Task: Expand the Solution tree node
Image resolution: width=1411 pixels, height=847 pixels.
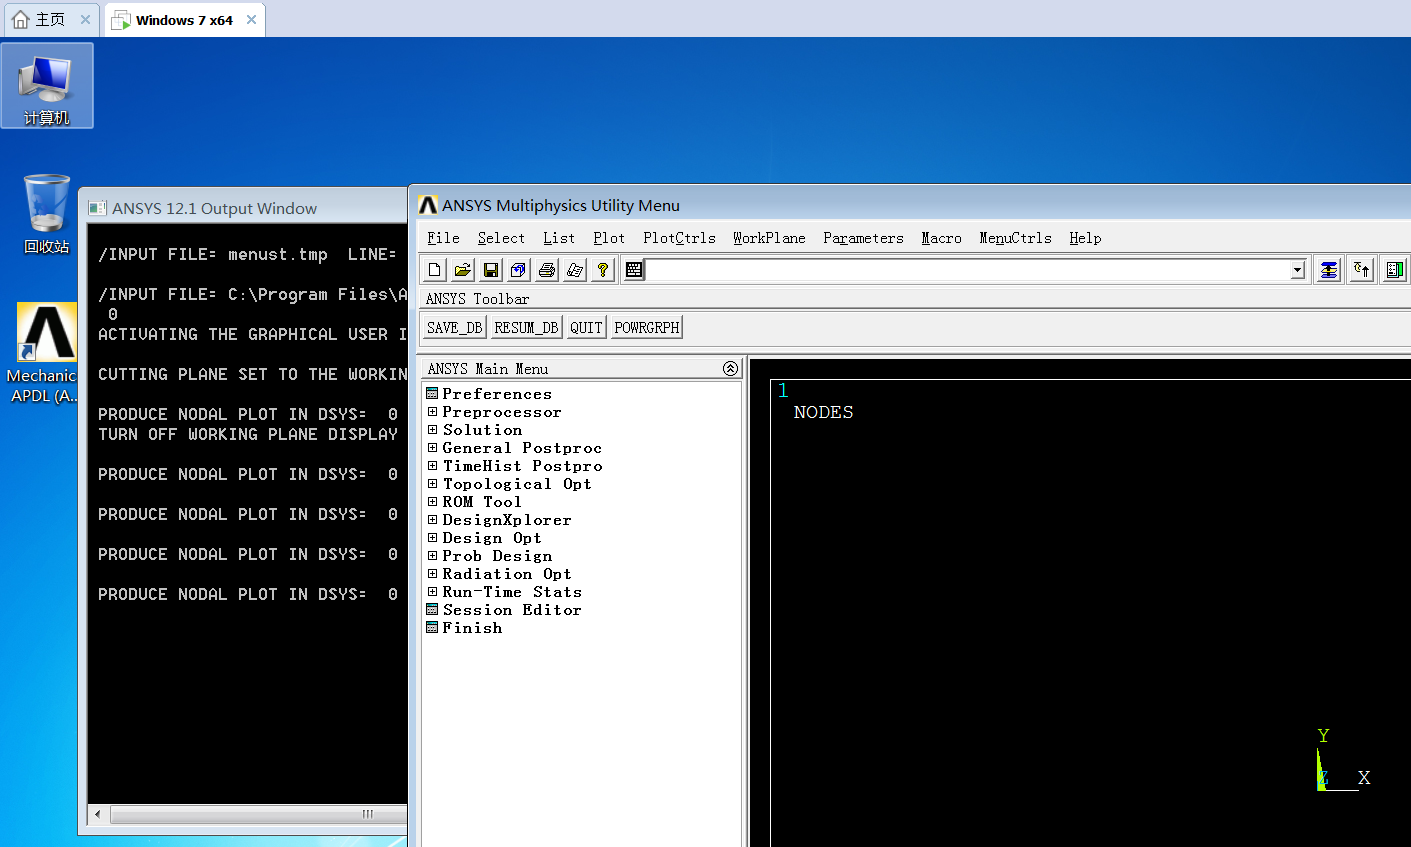Action: [x=433, y=430]
